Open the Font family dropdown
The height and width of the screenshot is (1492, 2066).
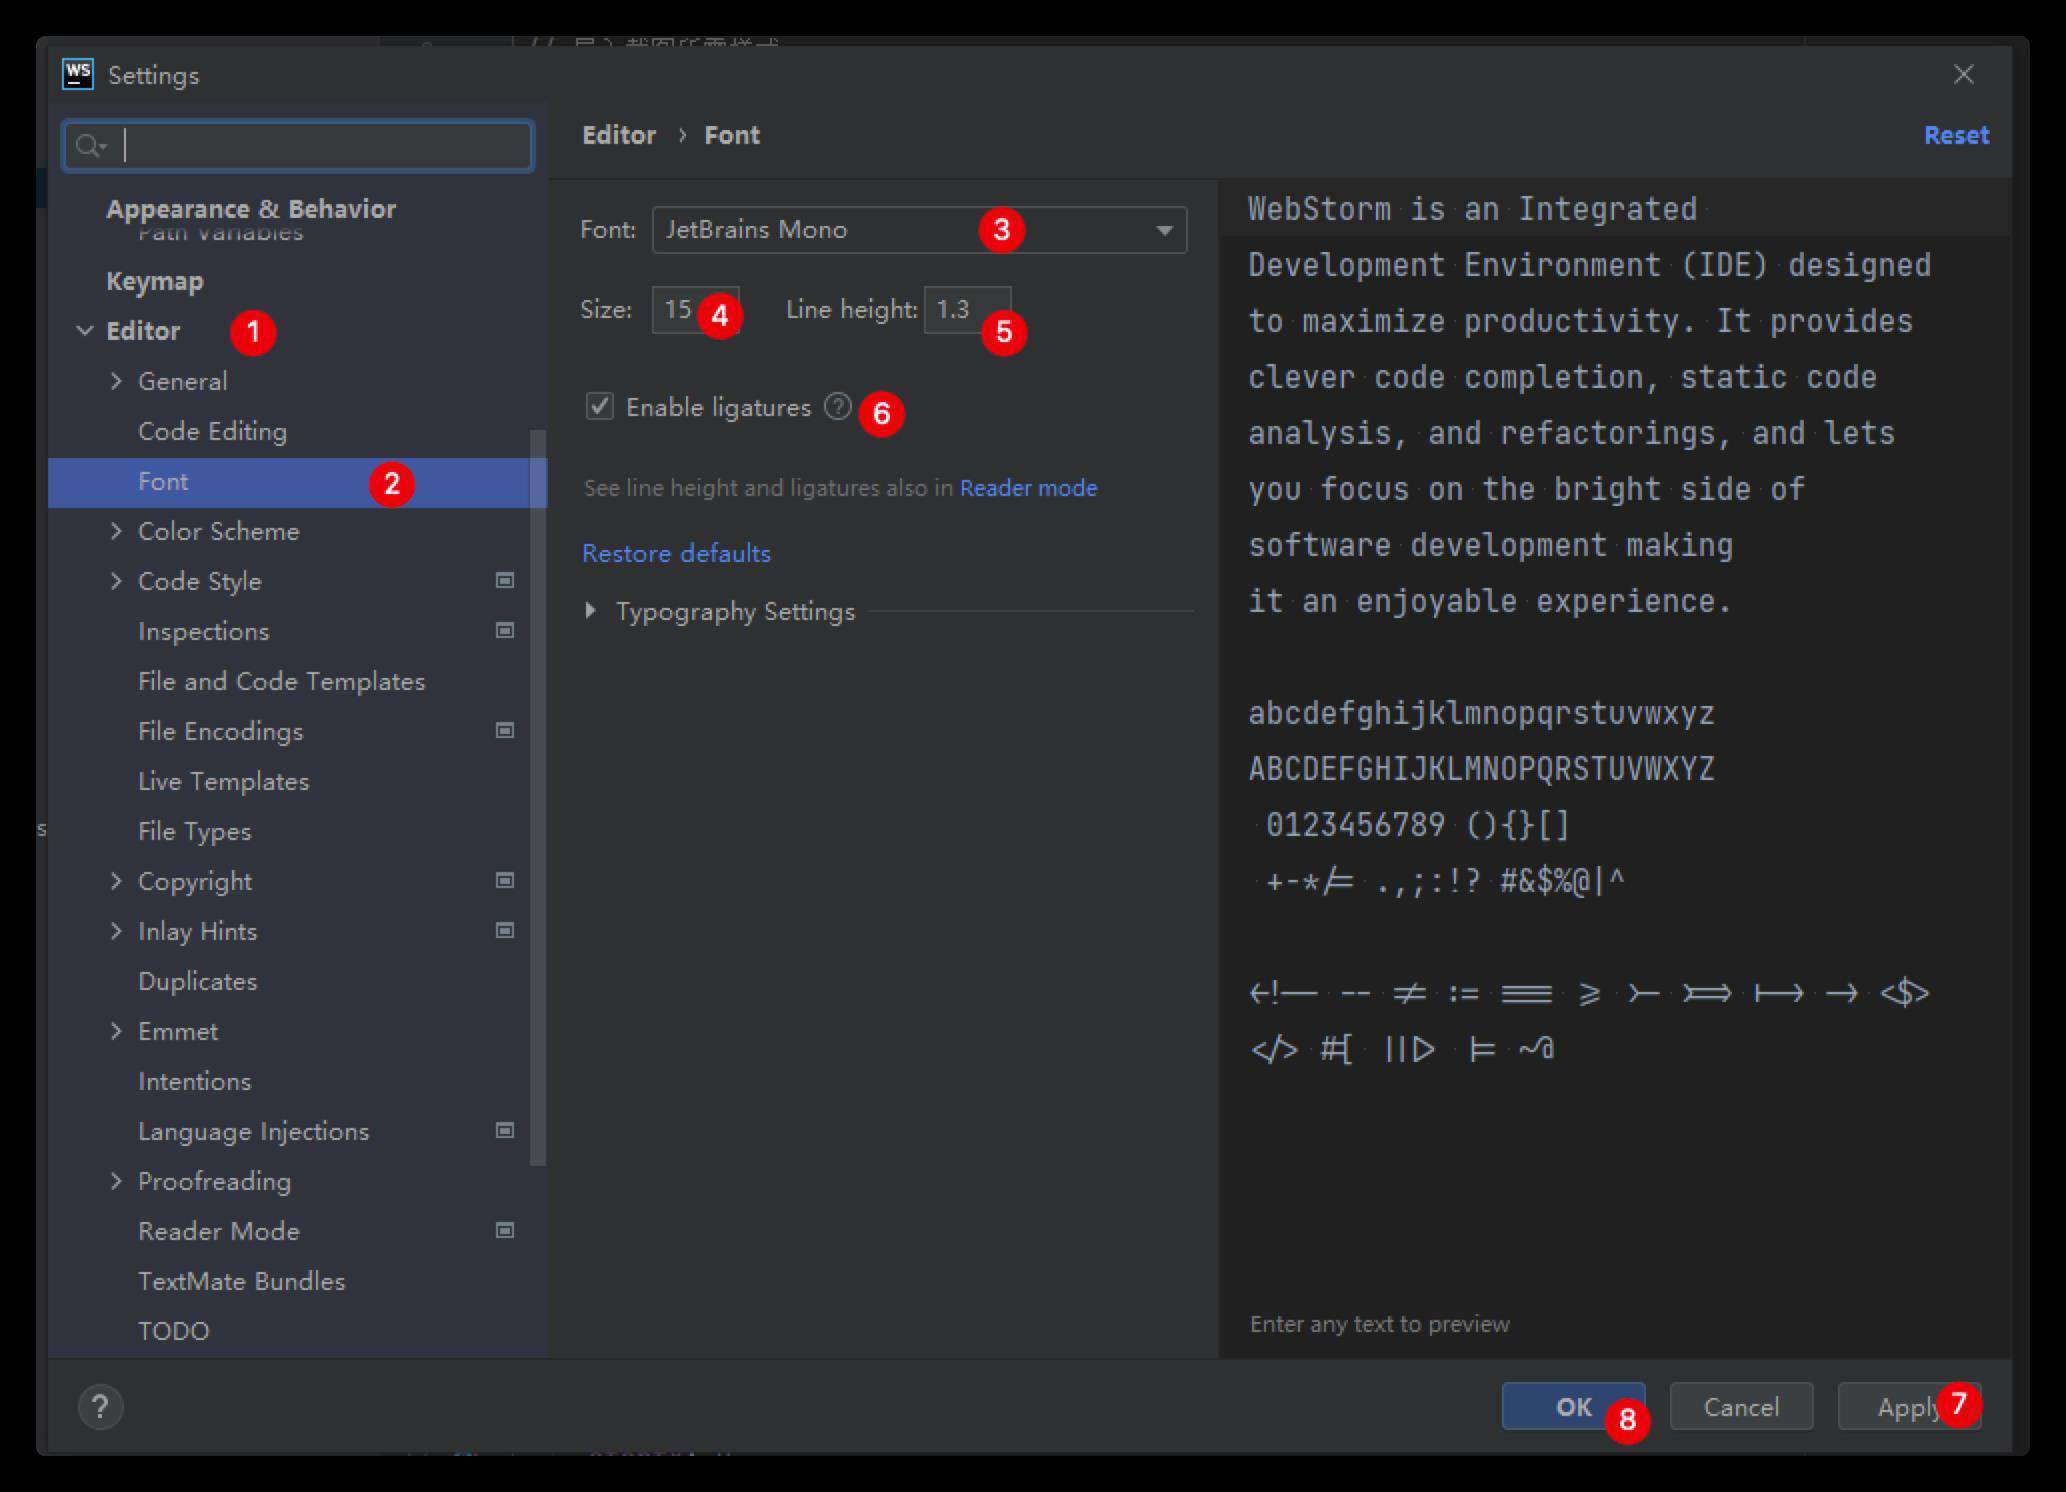pos(919,230)
